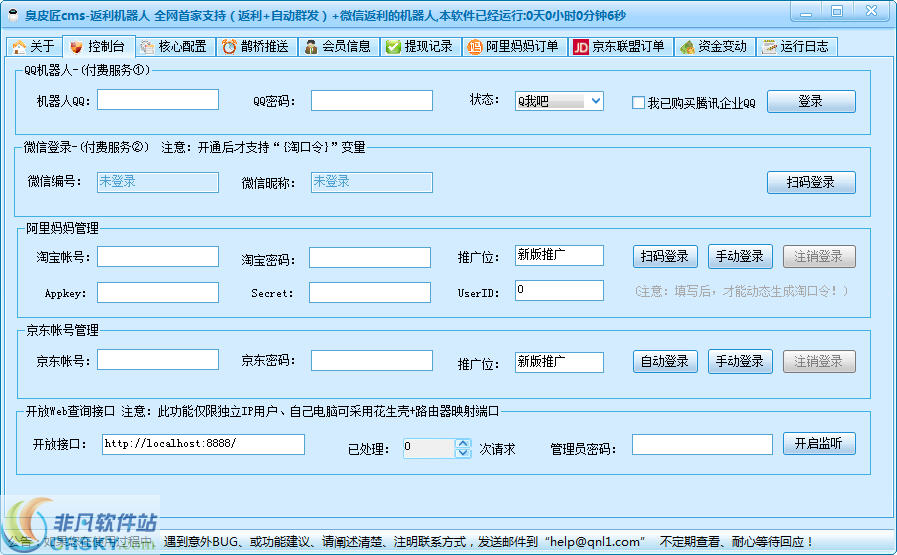Focus the Appkey input field
The width and height of the screenshot is (897, 555).
point(158,292)
